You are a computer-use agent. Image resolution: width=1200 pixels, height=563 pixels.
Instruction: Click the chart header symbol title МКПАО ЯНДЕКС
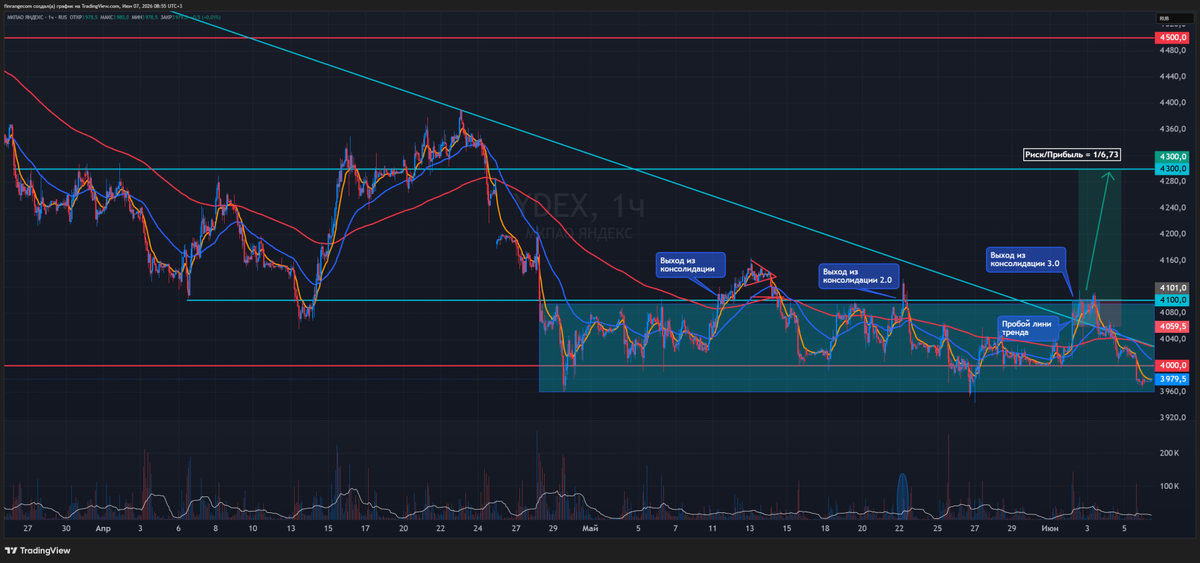pyautogui.click(x=24, y=18)
